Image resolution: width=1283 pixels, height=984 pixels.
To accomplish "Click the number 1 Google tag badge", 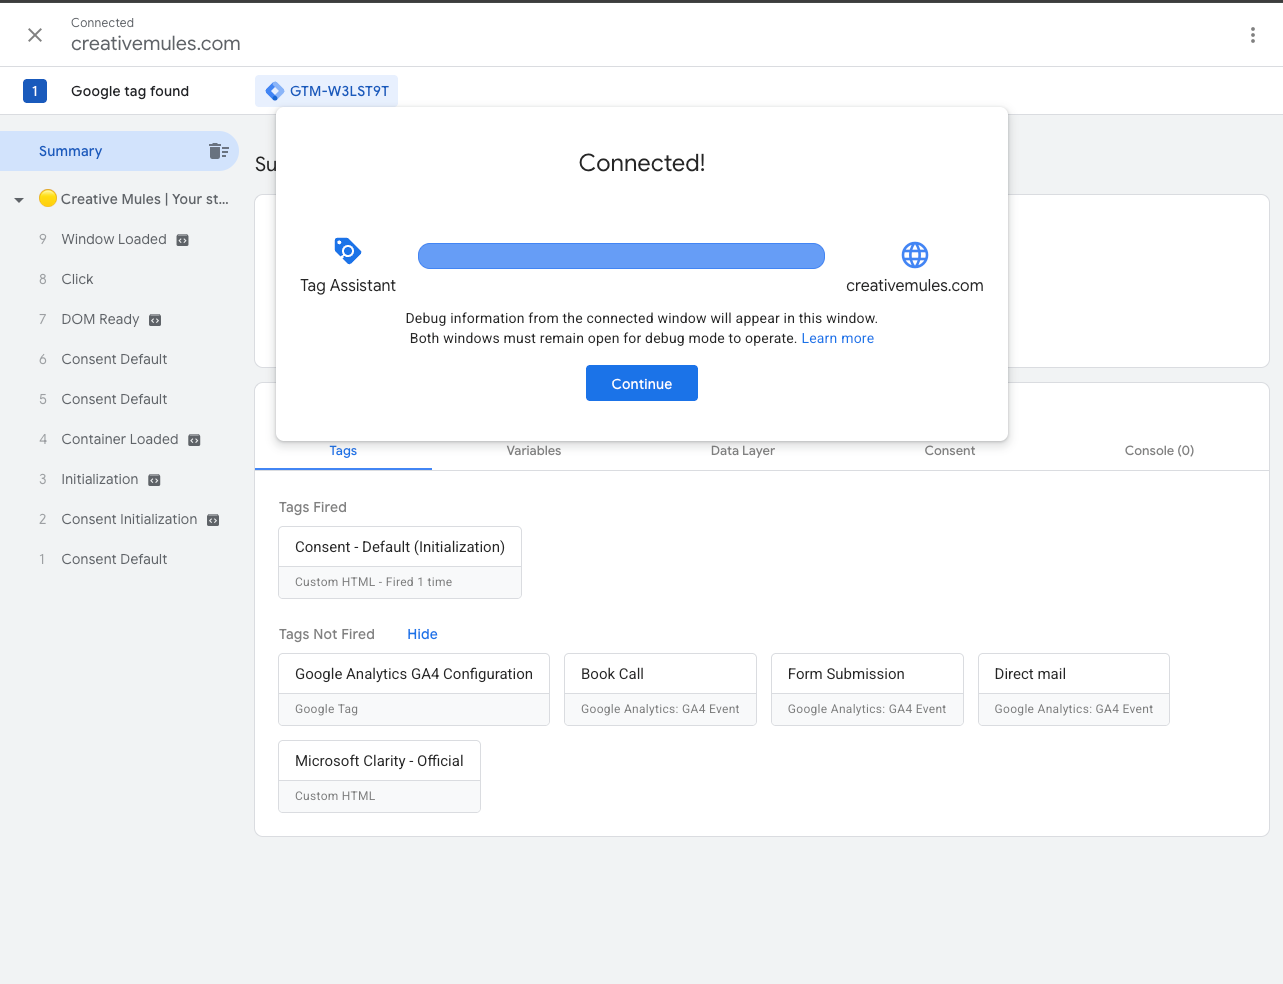I will 35,91.
